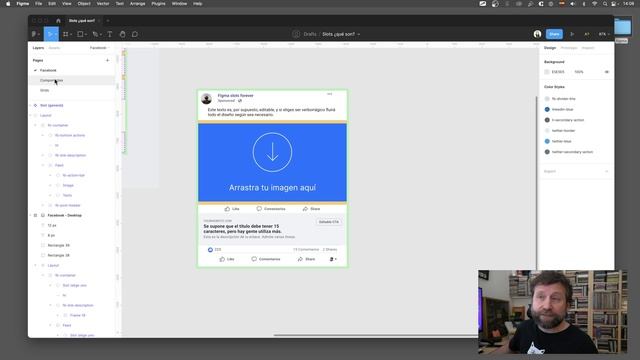The width and height of the screenshot is (640, 360).
Task: Switch to the Inspect tab
Action: point(588,48)
